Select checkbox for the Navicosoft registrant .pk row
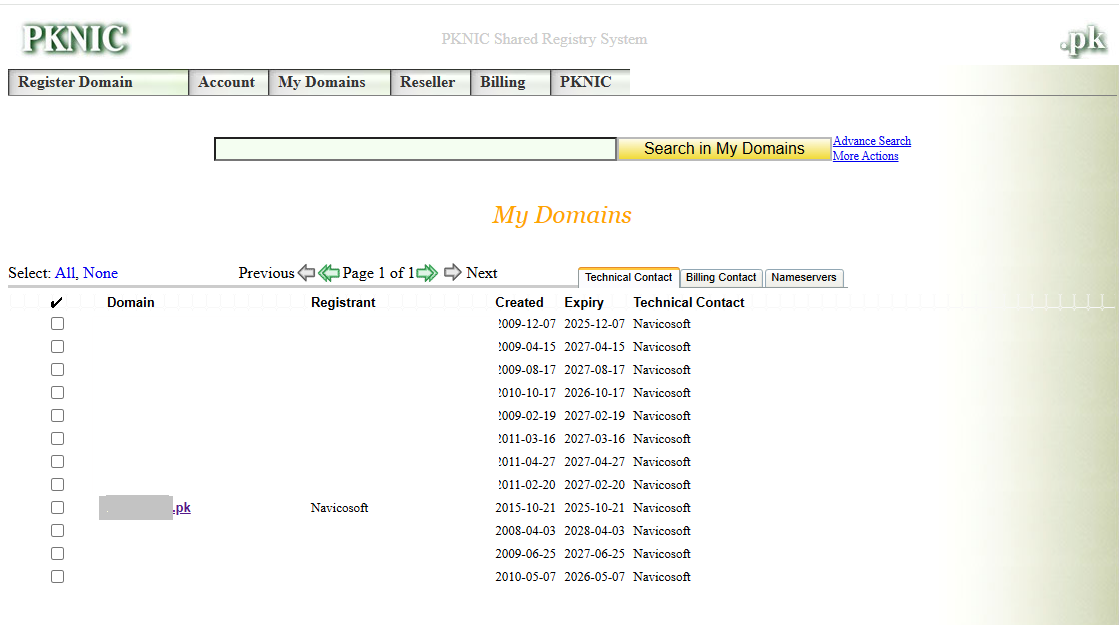Viewport: 1119px width, 625px height. click(x=57, y=508)
